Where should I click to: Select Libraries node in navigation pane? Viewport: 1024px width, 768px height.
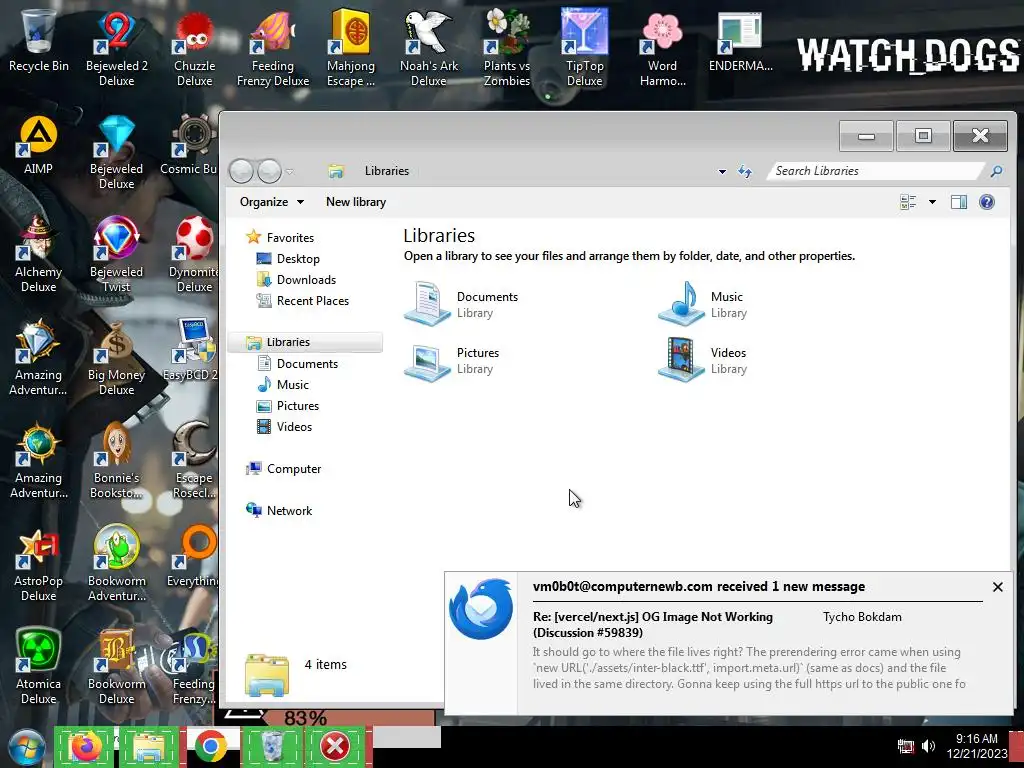click(305, 342)
